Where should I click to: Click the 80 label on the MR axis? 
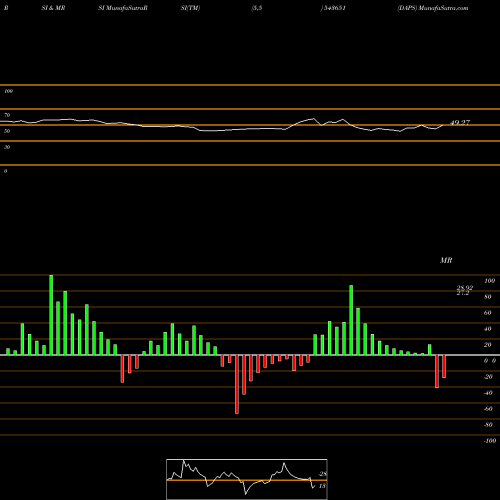click(488, 297)
